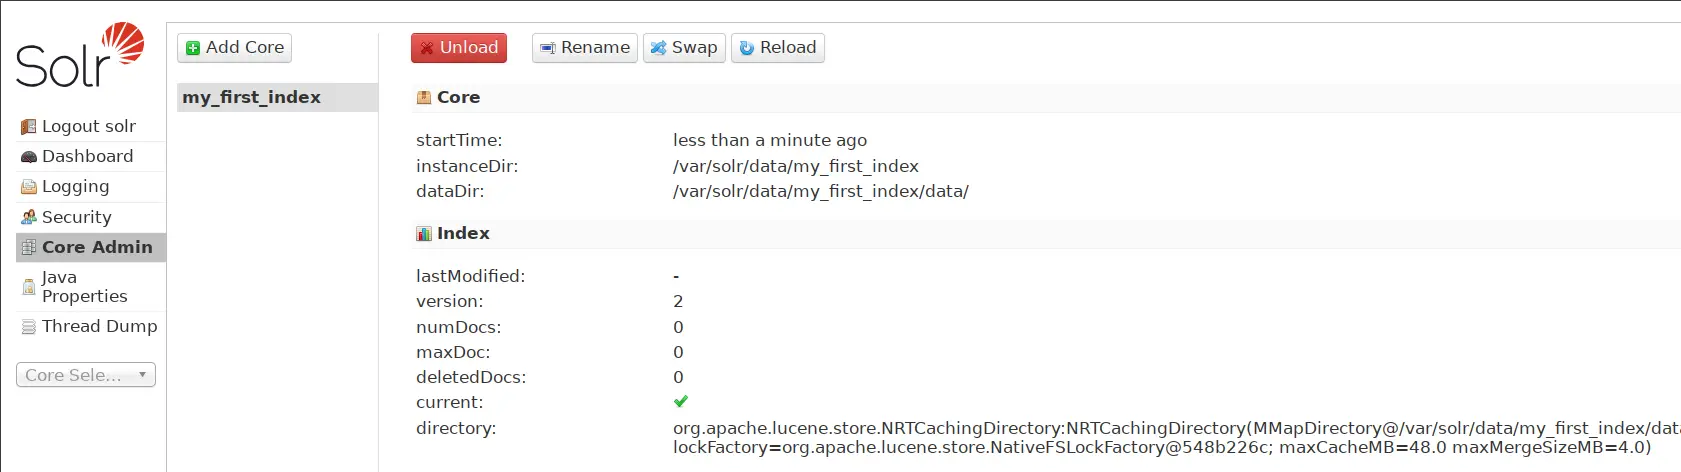Click the Solr logo
This screenshot has width=1681, height=472.
point(80,56)
